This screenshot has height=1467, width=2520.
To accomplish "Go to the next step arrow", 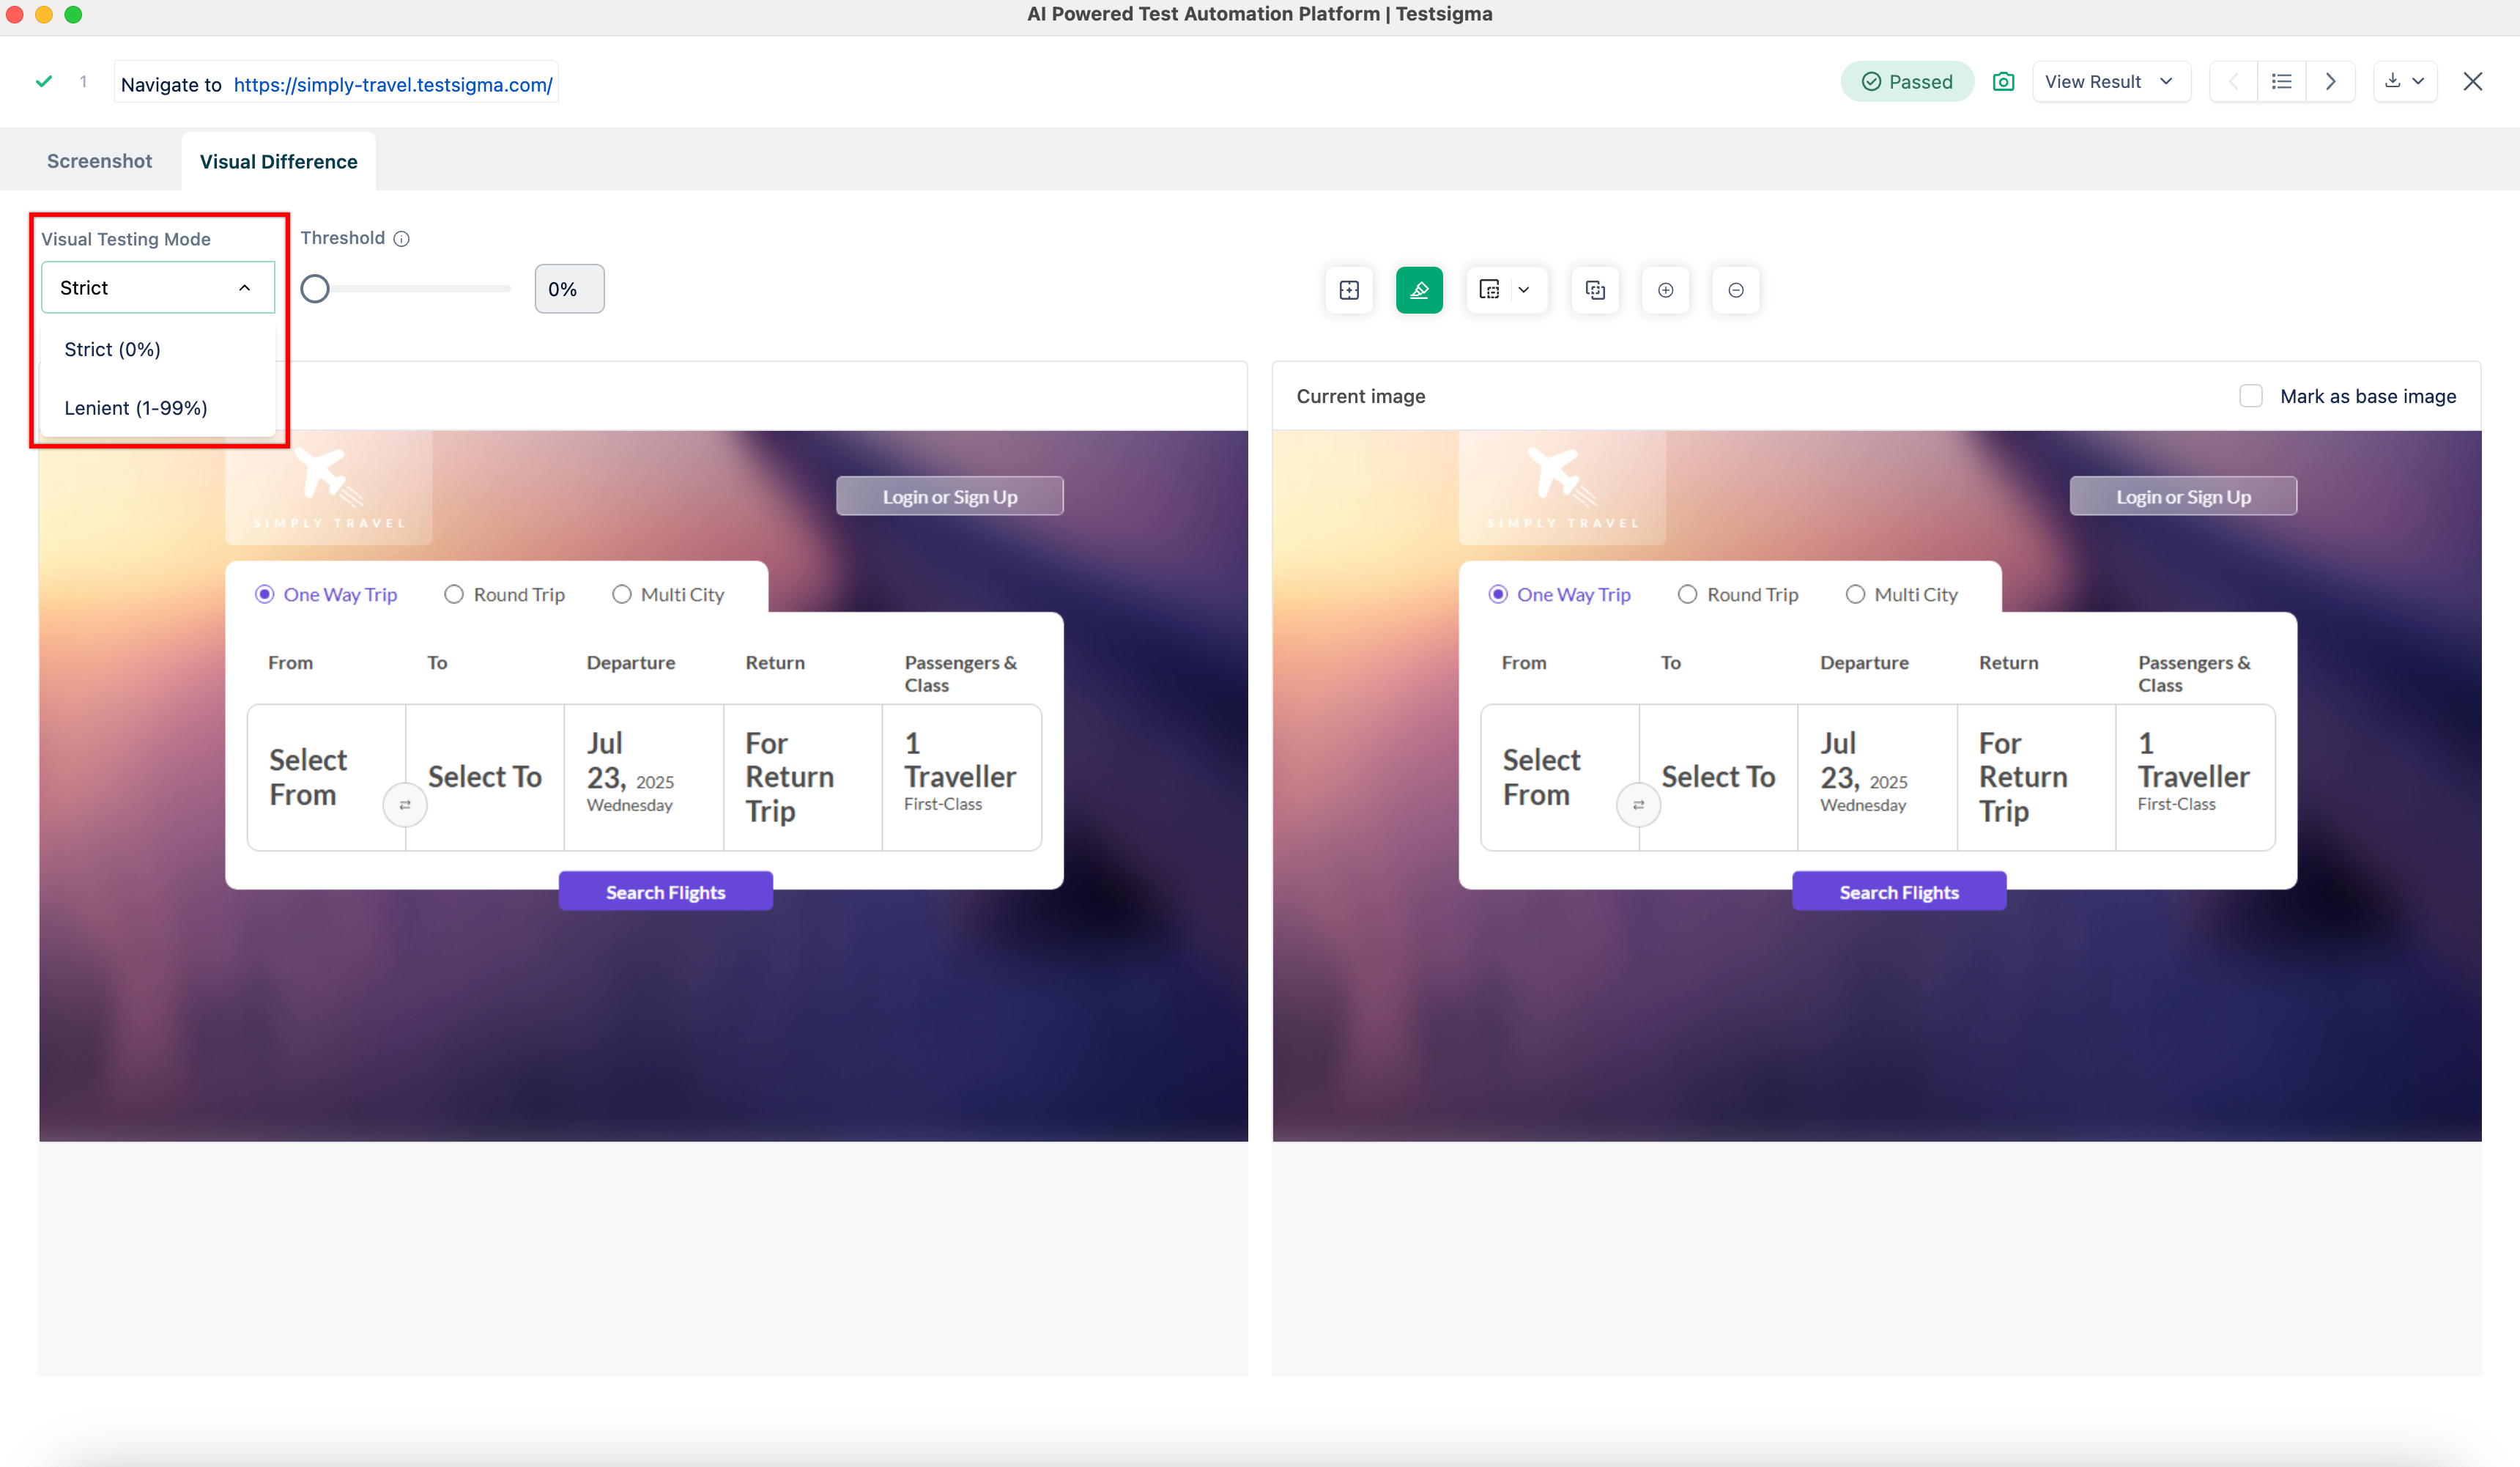I will coord(2330,81).
